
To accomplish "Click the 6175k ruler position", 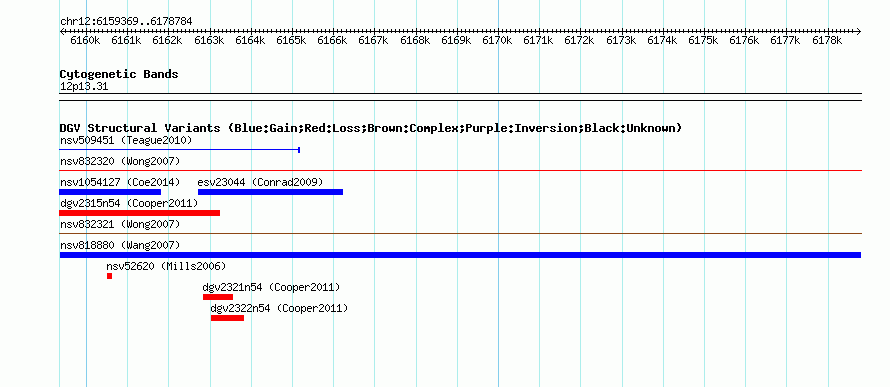I will click(704, 40).
